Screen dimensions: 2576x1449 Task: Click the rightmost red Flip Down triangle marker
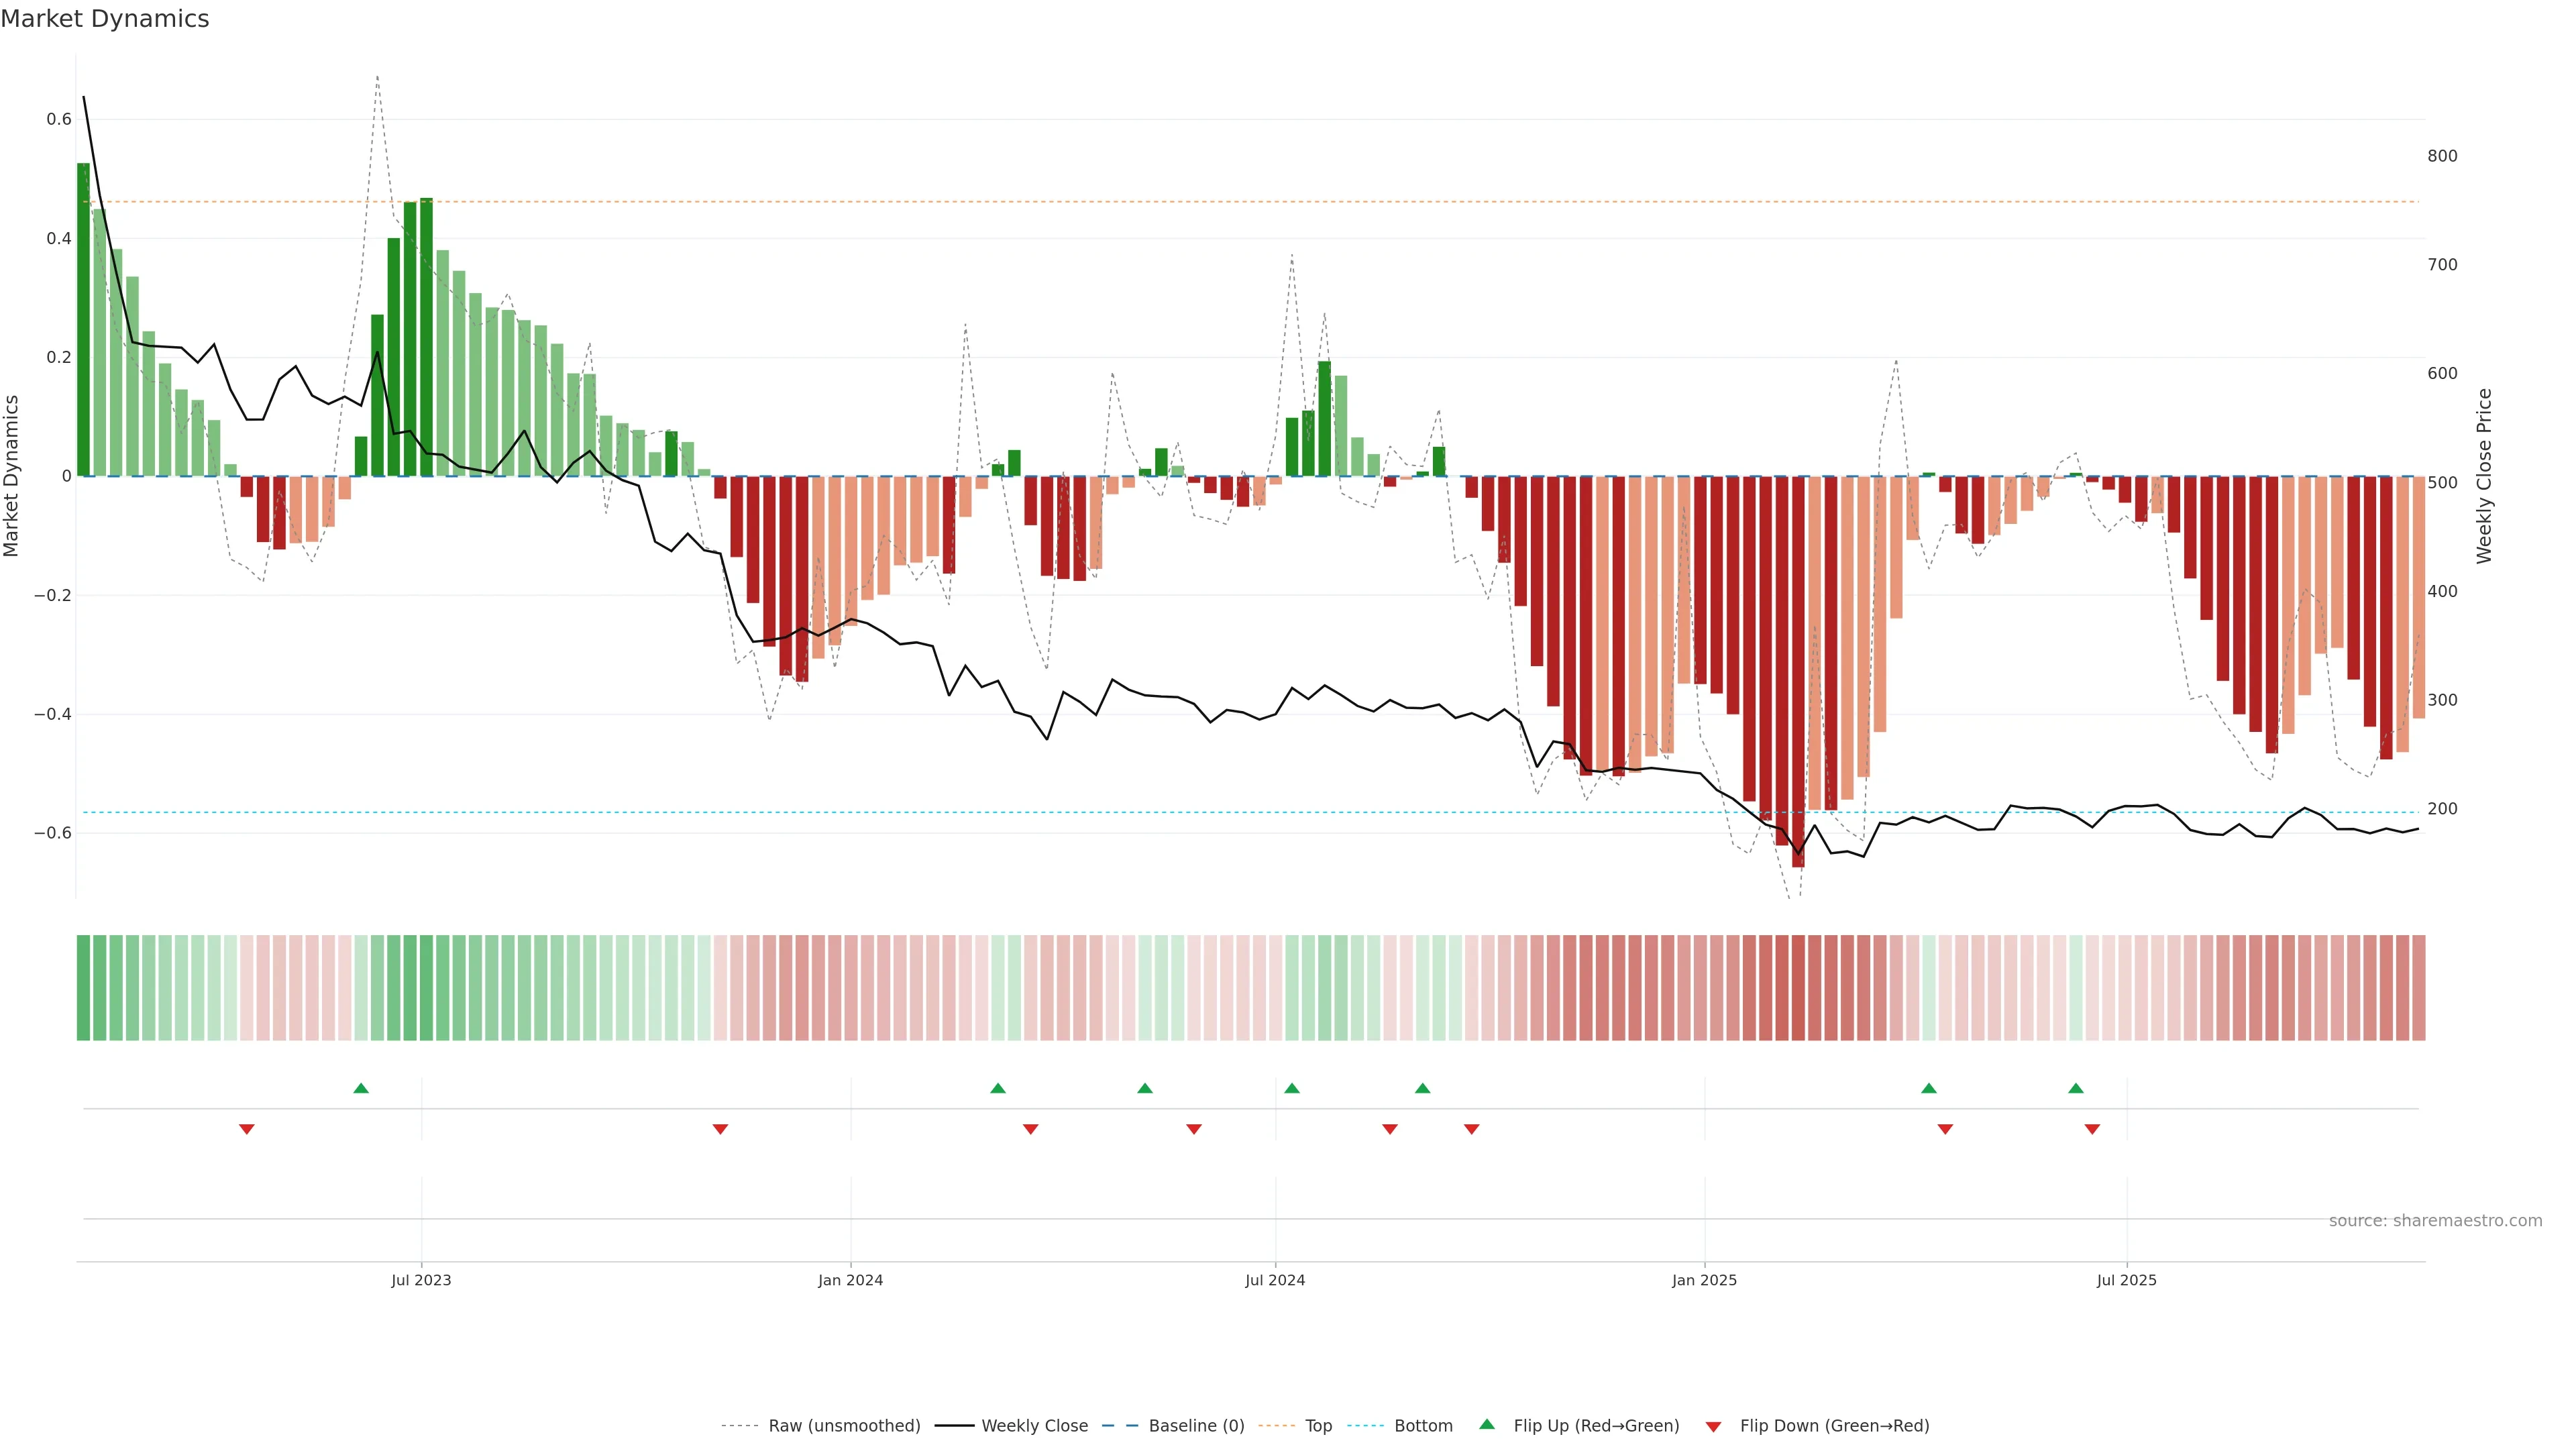click(x=2092, y=1129)
